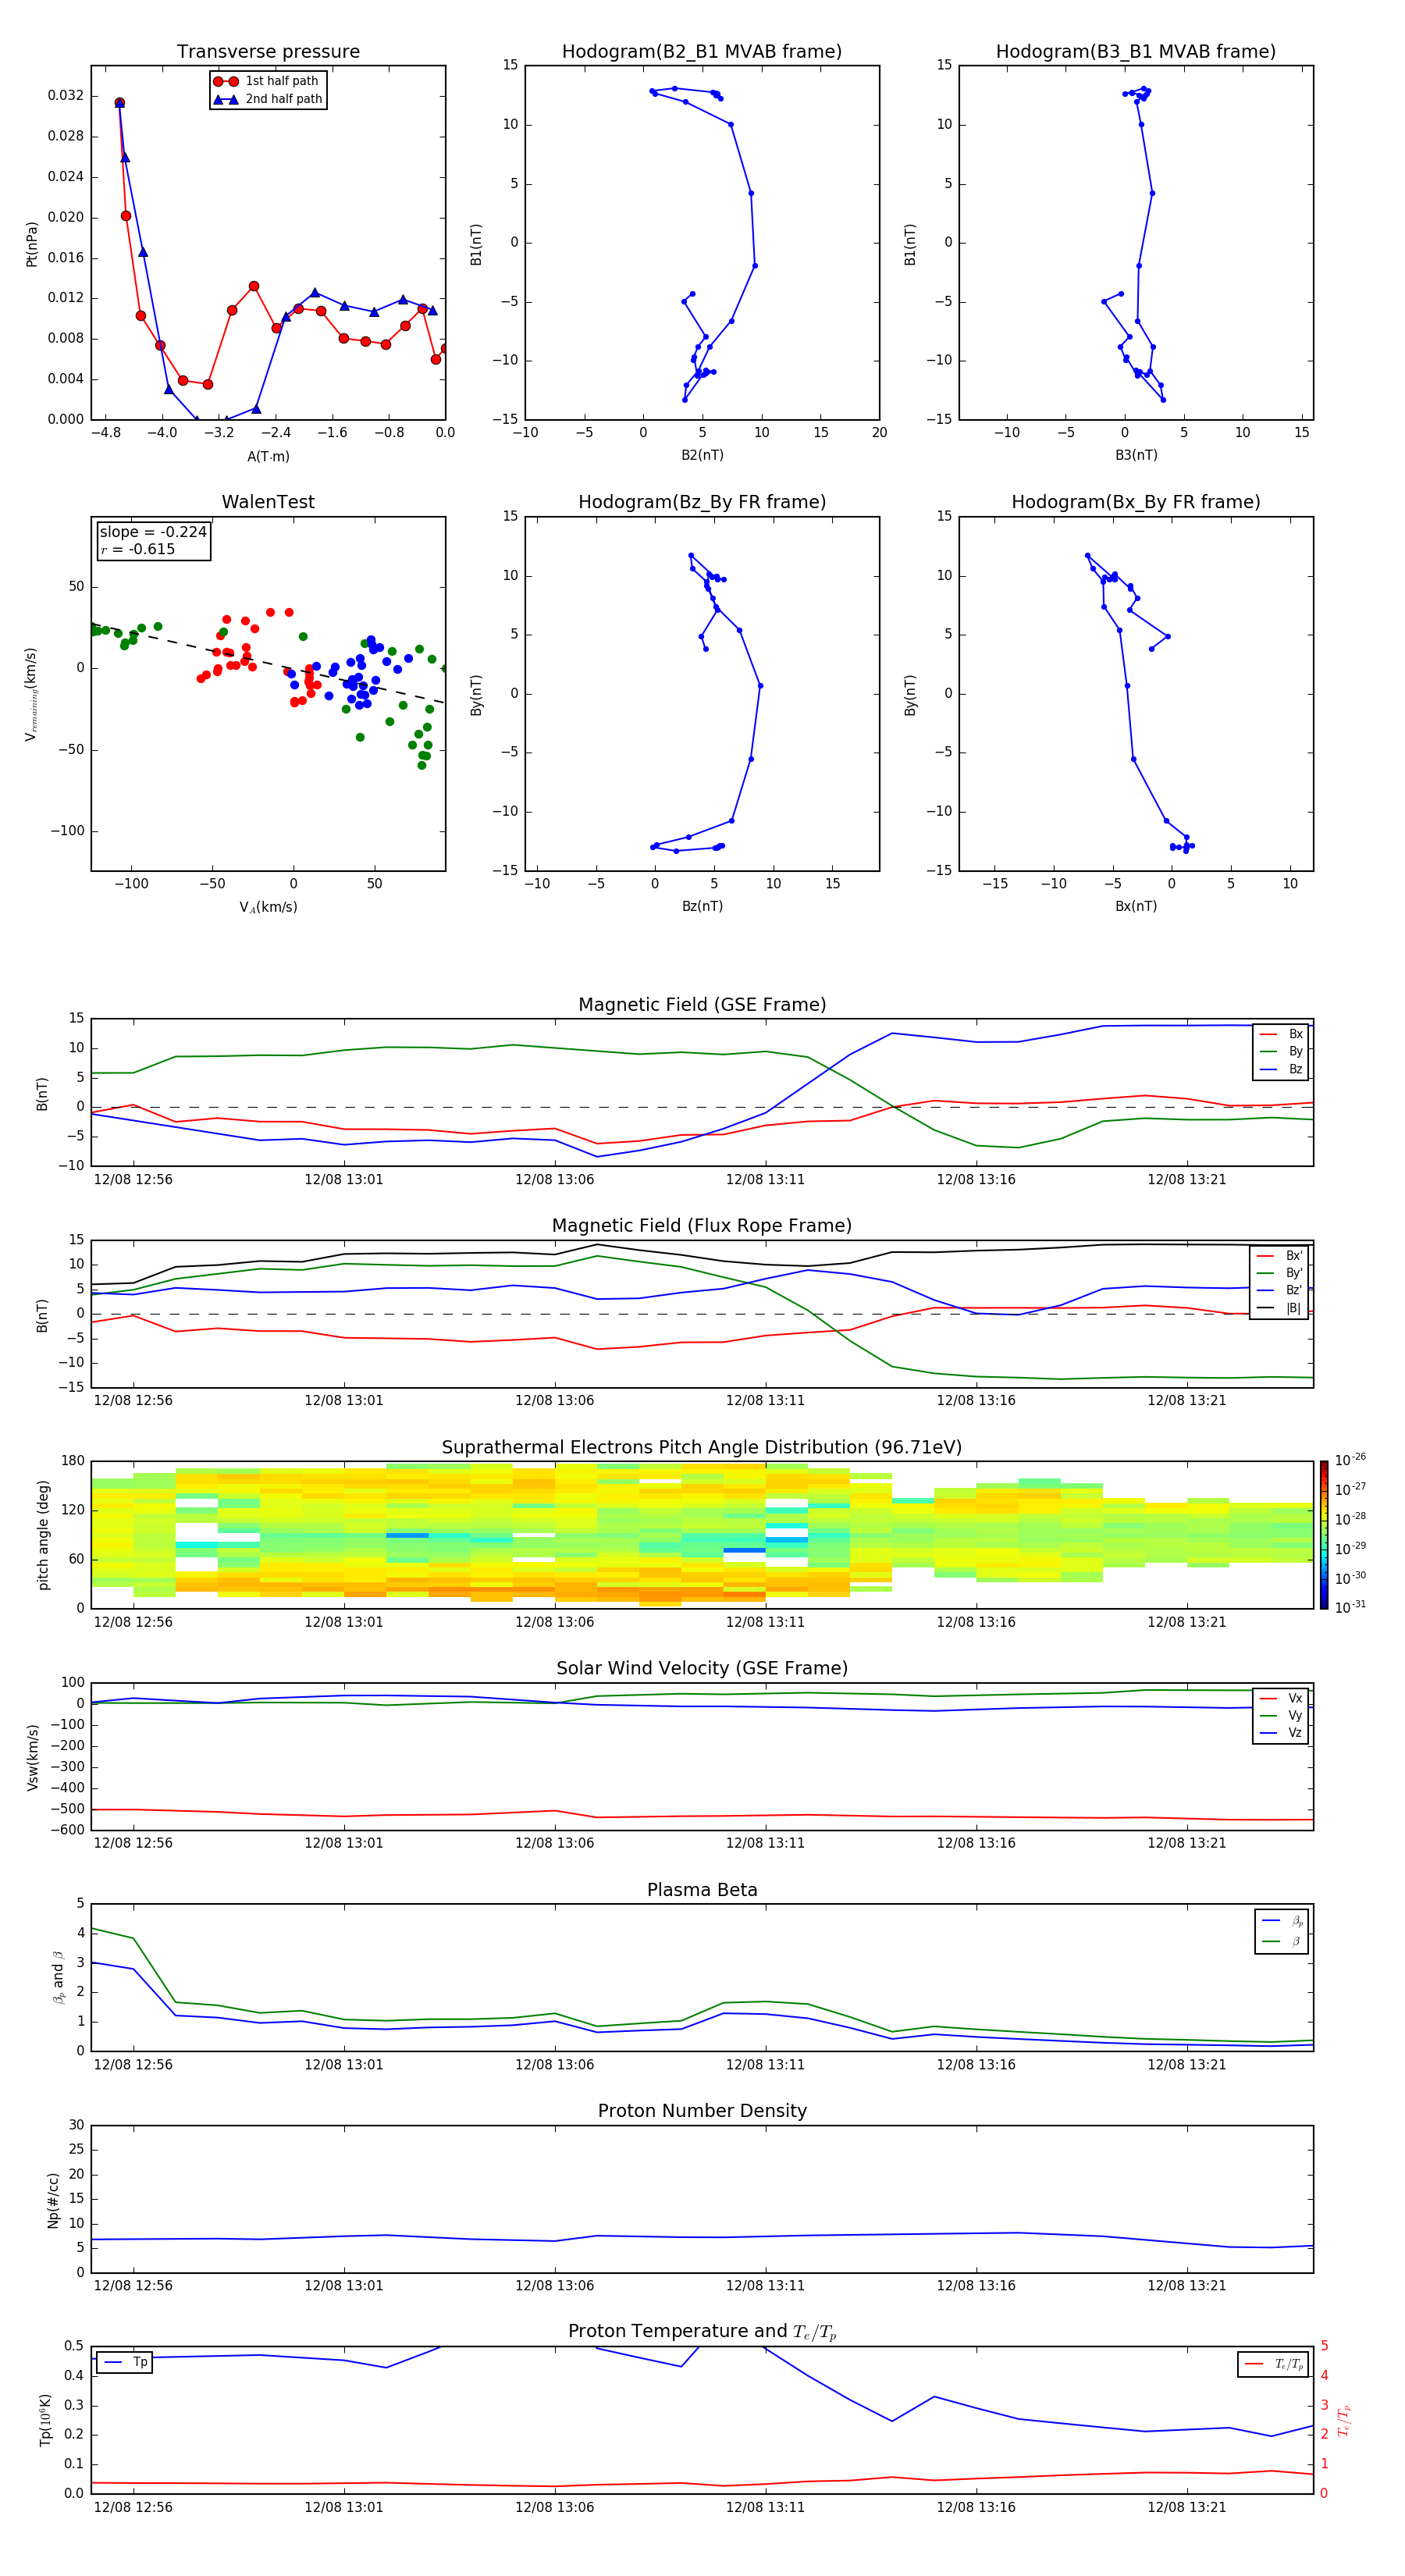Click the "Vy" legend entry

tap(1281, 1715)
